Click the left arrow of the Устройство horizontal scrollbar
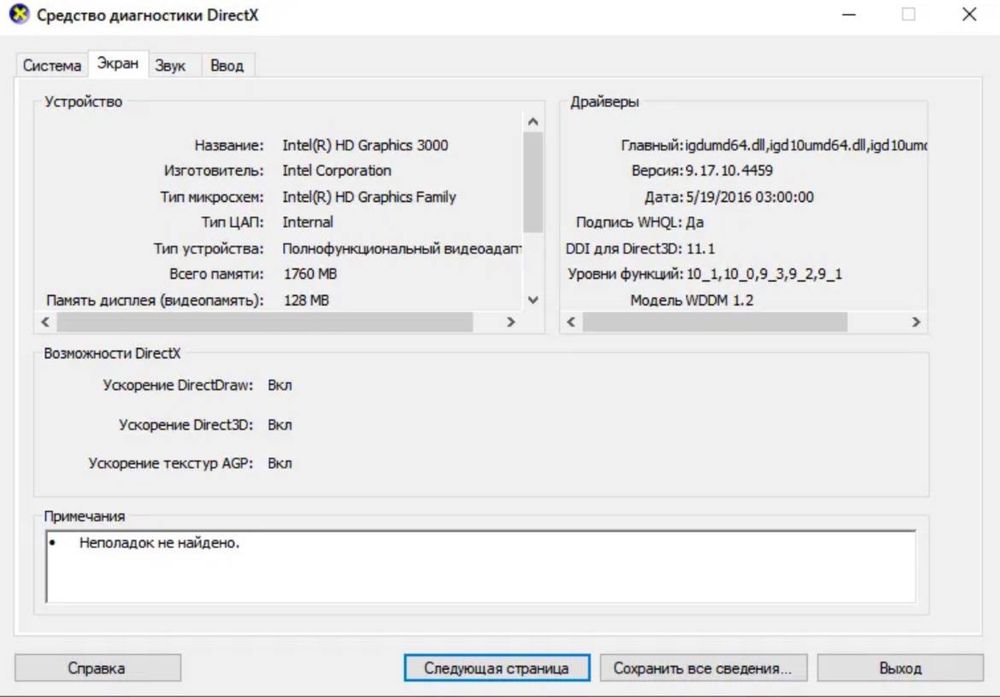Viewport: 1000px width, 697px height. click(45, 322)
